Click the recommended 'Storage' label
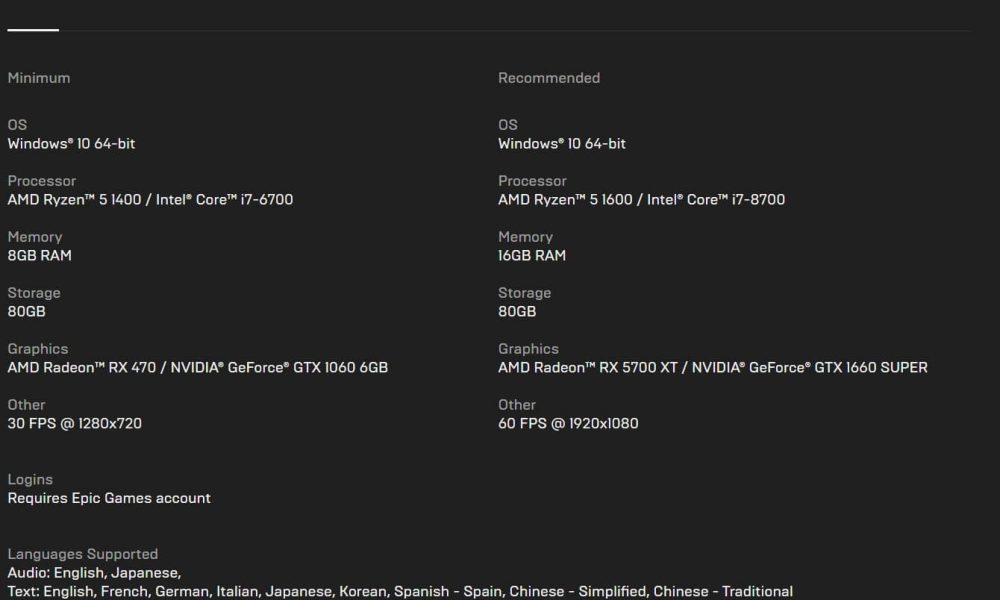Viewport: 1000px width, 600px height. (x=525, y=293)
